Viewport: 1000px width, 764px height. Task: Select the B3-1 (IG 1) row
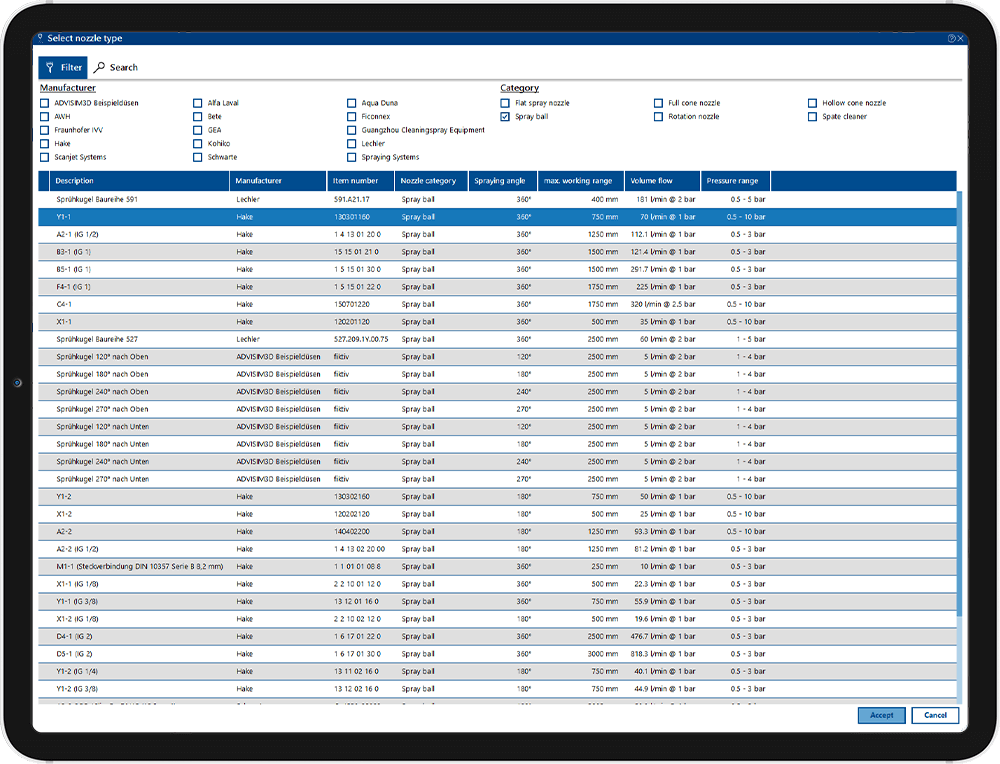[497, 252]
